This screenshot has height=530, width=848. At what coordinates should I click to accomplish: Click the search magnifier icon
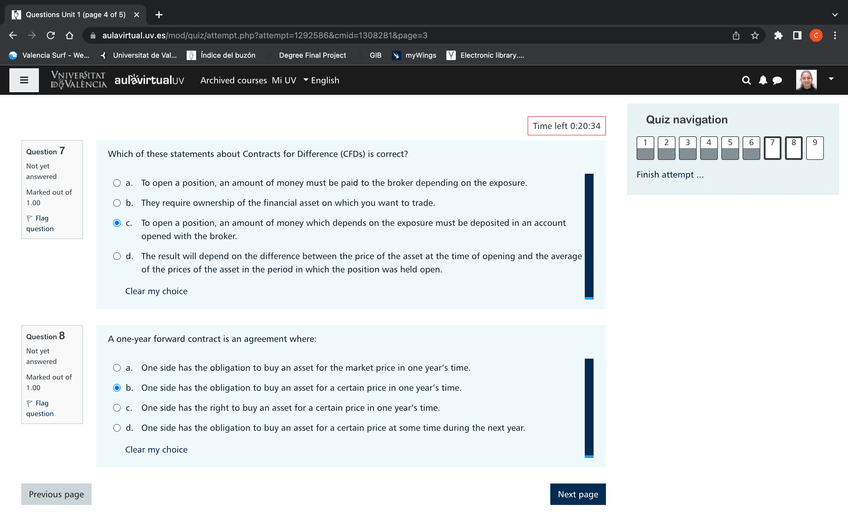pyautogui.click(x=746, y=80)
